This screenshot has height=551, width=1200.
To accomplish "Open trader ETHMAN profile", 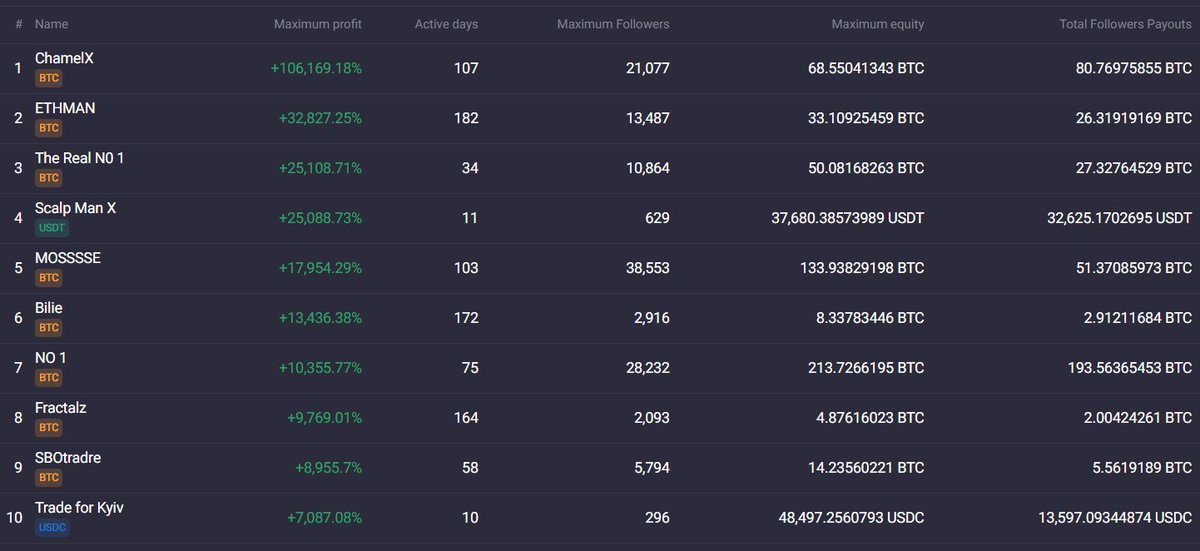I will tap(65, 108).
